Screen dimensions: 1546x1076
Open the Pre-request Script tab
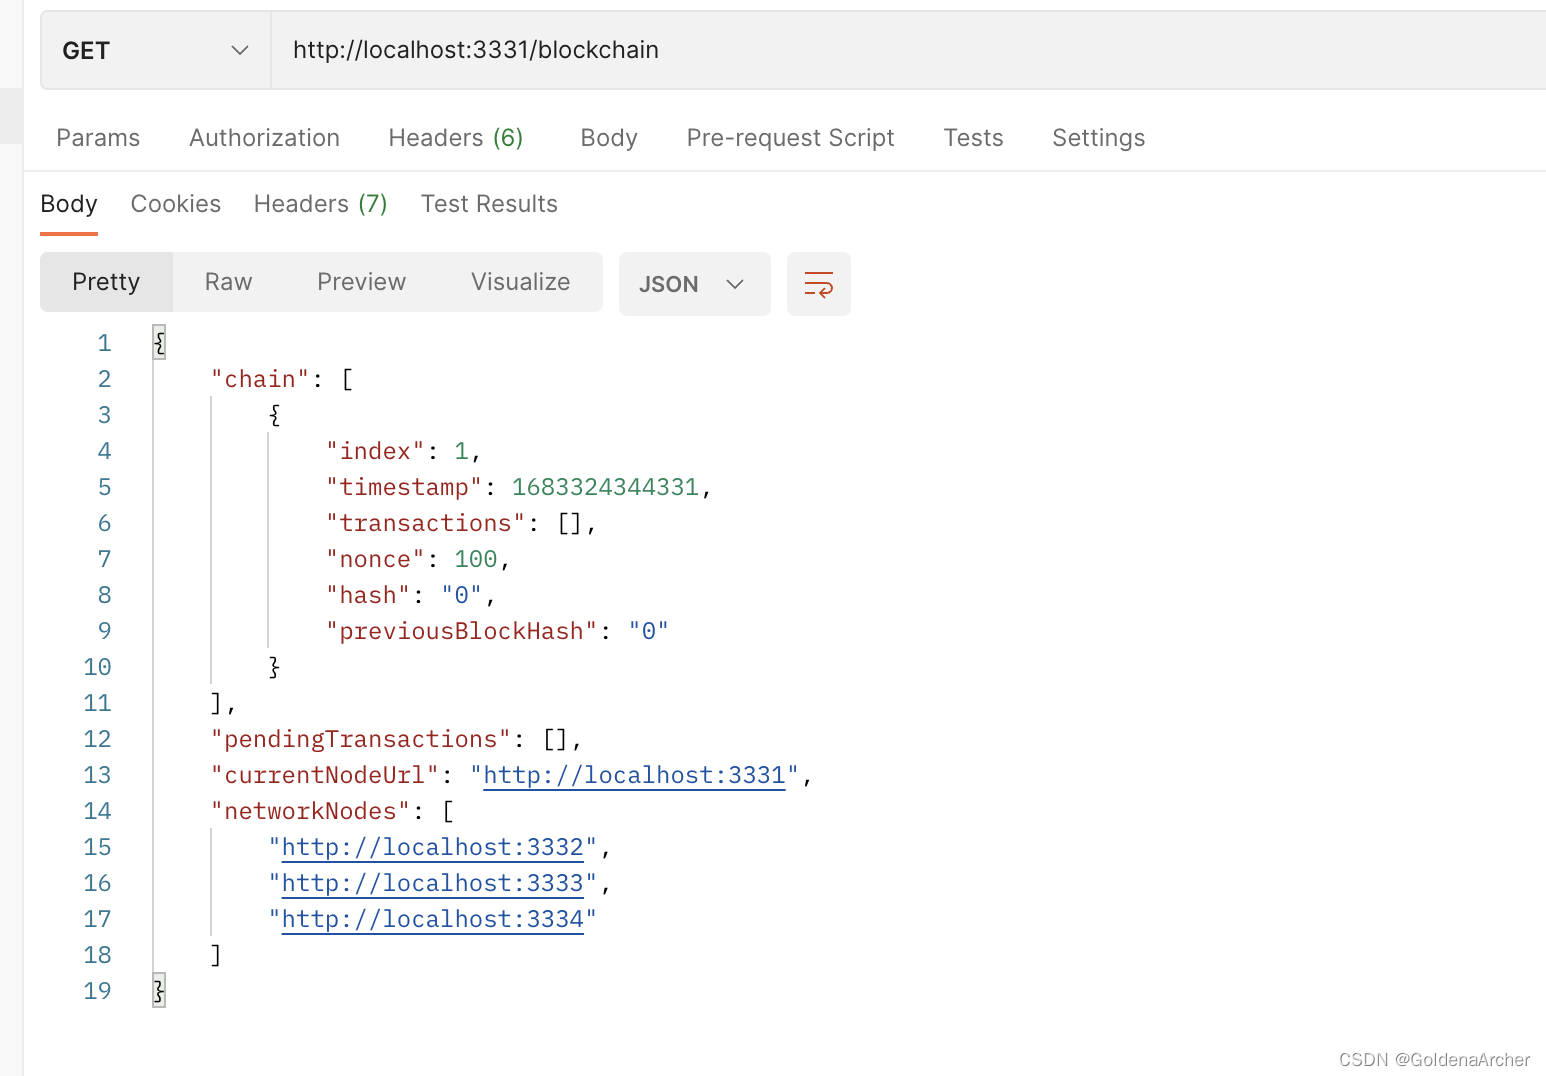790,138
